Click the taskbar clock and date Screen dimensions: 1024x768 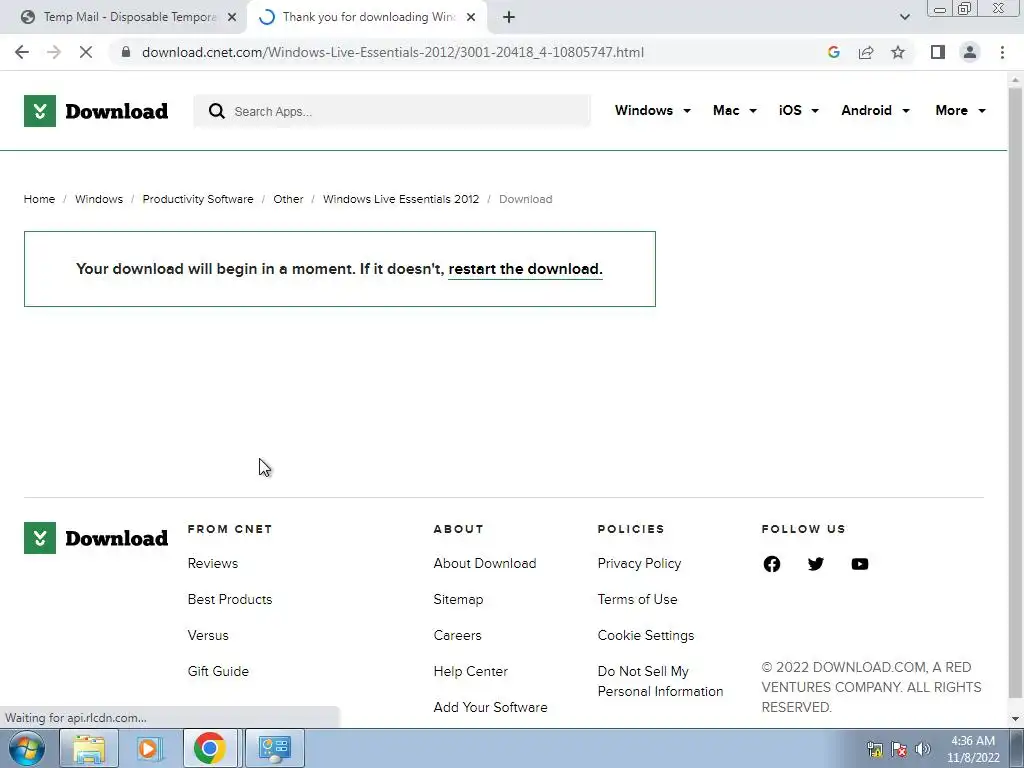(x=973, y=749)
